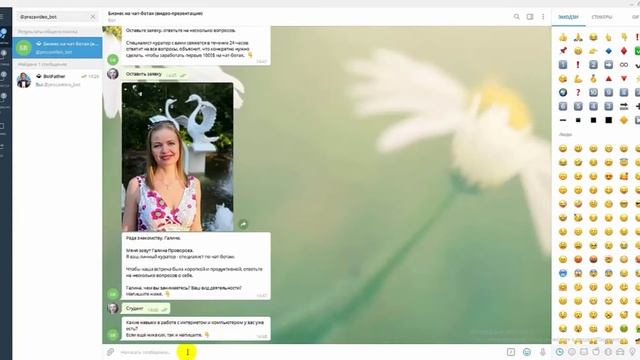Click the message introducing Галина Проворова
Image resolution: width=640 pixels, height=360 pixels.
[196, 266]
